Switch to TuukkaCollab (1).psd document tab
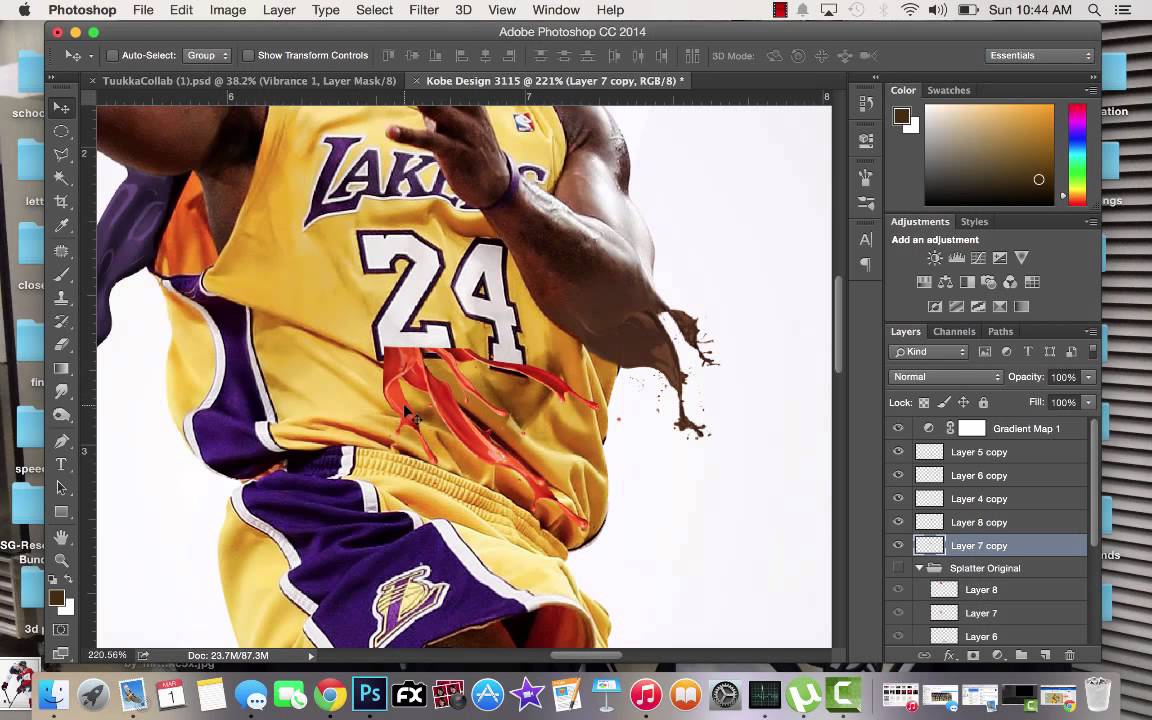 click(248, 81)
